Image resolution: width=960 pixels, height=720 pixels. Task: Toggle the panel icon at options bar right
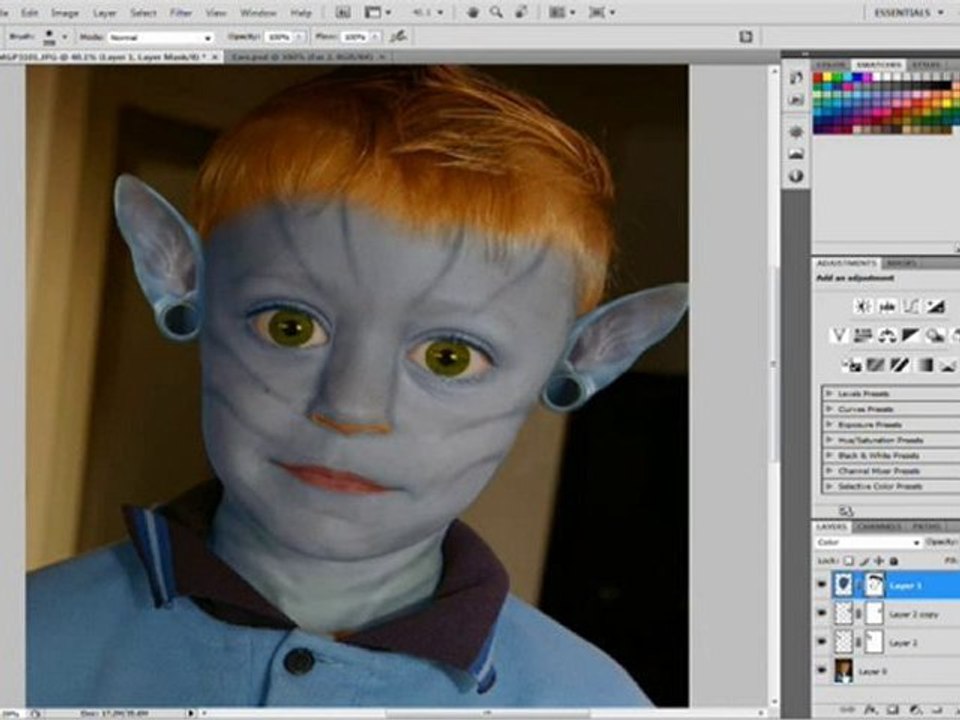click(745, 37)
